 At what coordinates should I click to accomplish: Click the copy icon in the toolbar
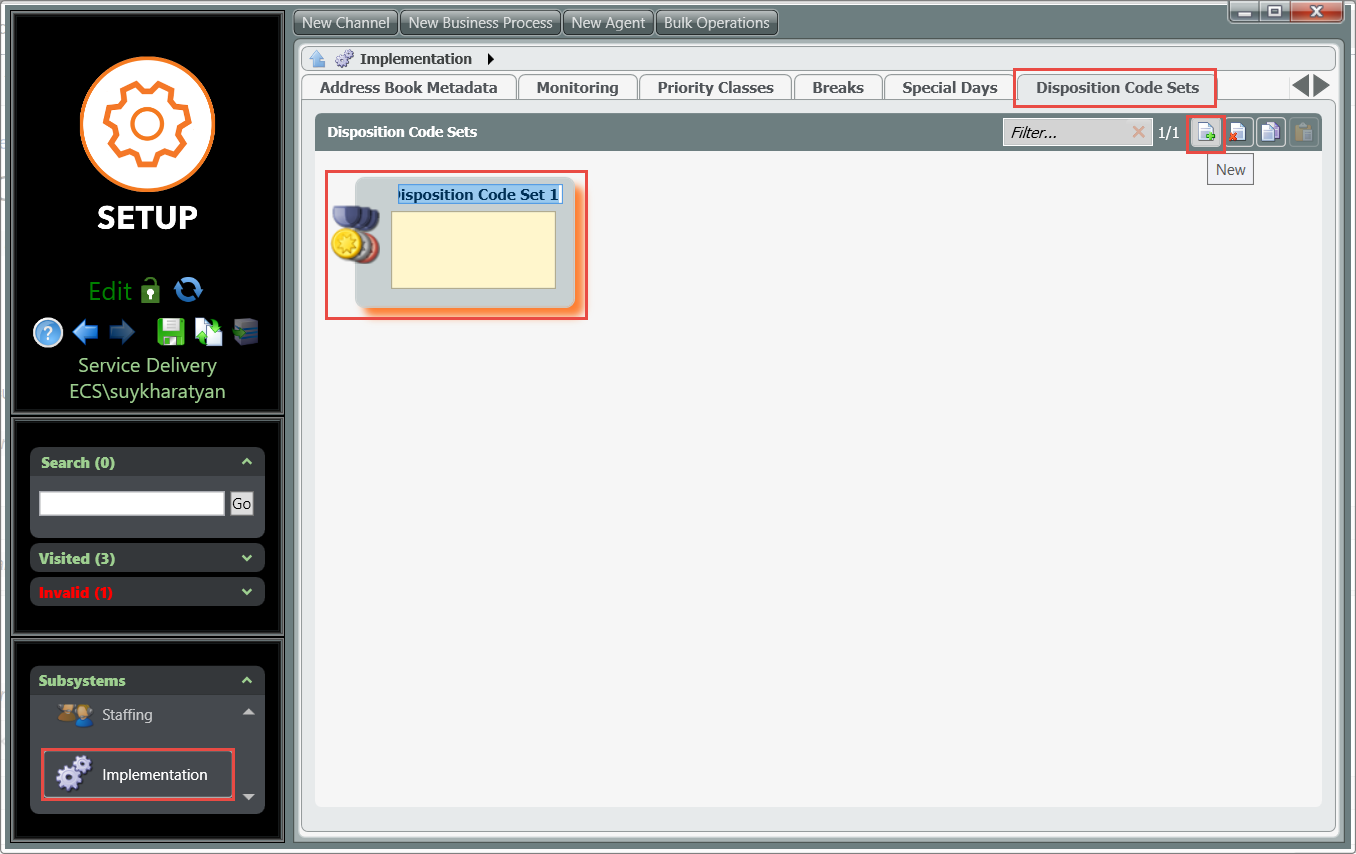(x=1270, y=132)
